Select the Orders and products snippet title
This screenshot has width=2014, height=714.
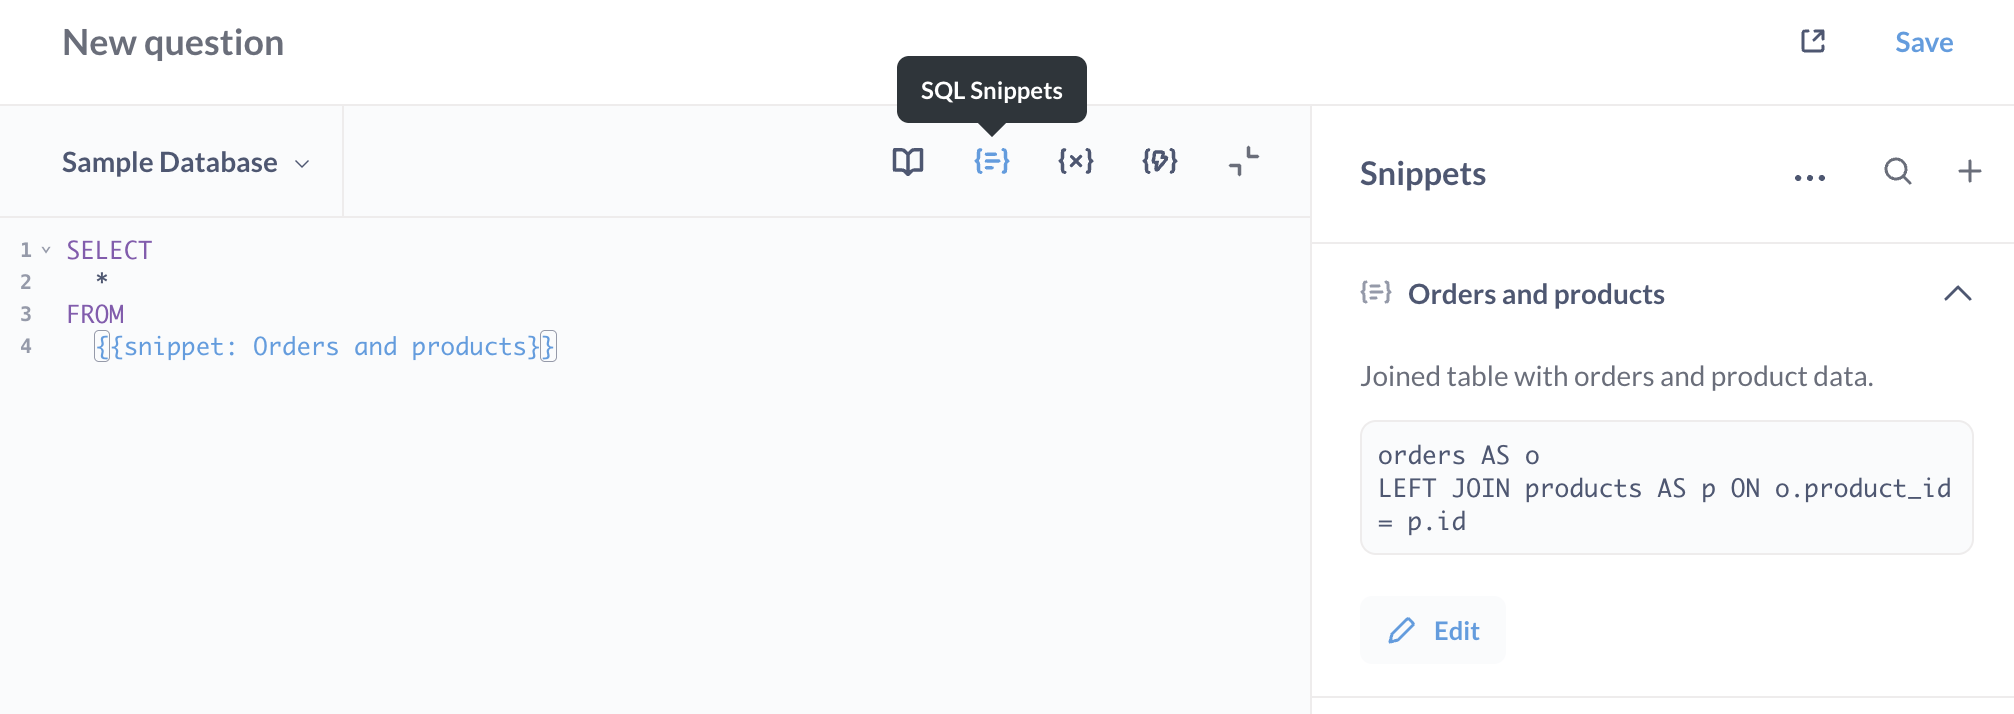(x=1536, y=294)
